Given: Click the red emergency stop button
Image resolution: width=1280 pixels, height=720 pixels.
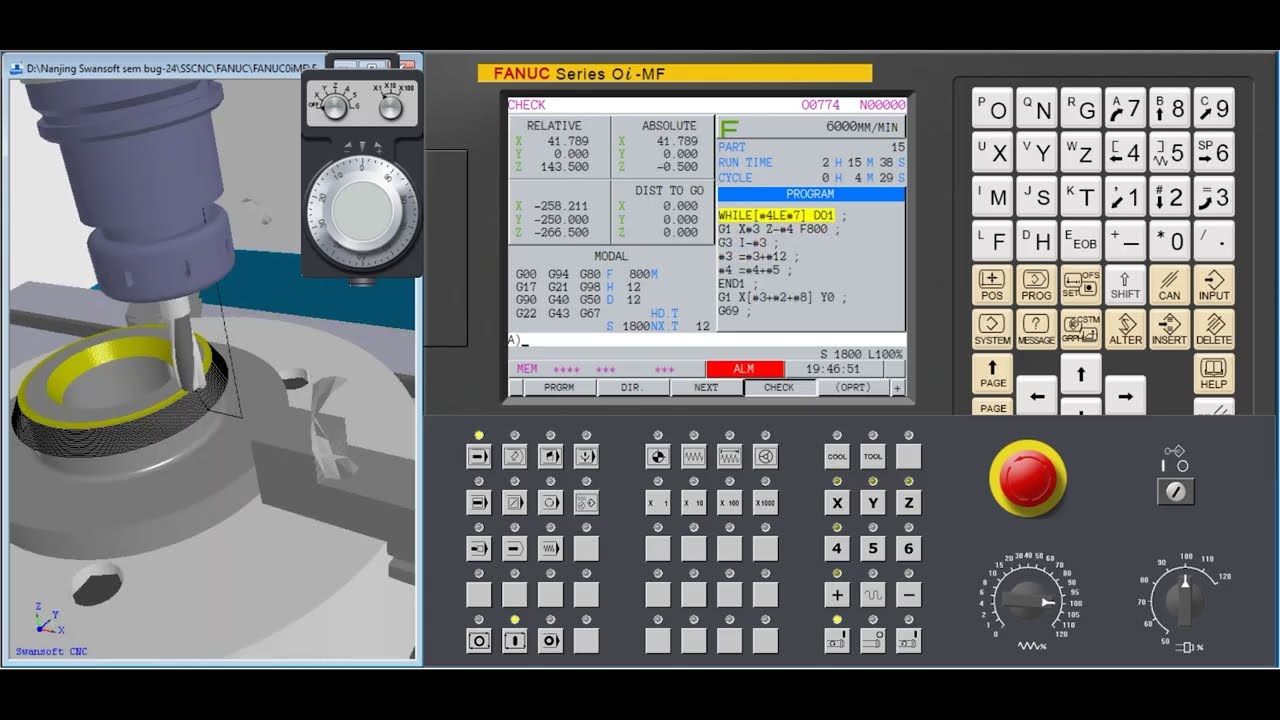Looking at the screenshot, I should (1028, 477).
